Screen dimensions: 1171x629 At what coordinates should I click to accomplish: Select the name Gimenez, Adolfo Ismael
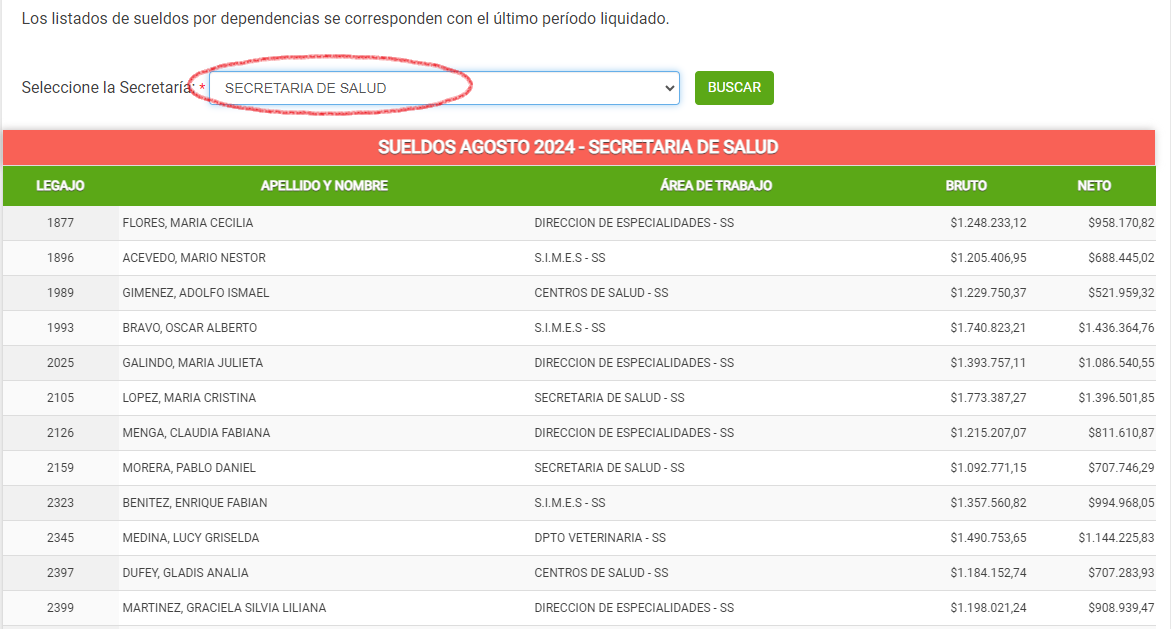coord(196,293)
